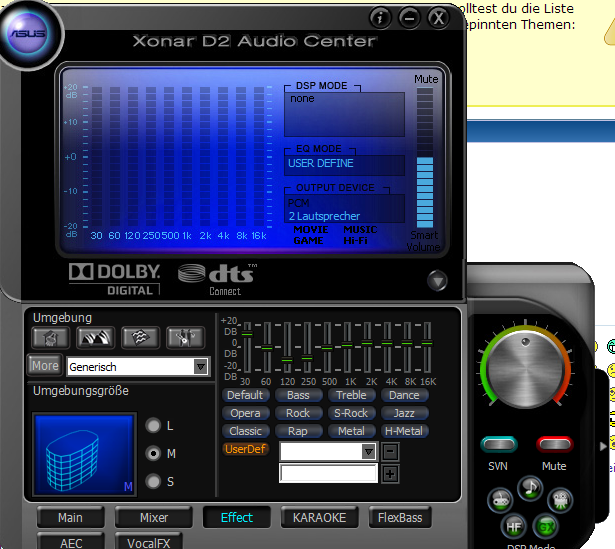Toggle the SVN smart volume switch
The image size is (615, 549).
coord(499,444)
